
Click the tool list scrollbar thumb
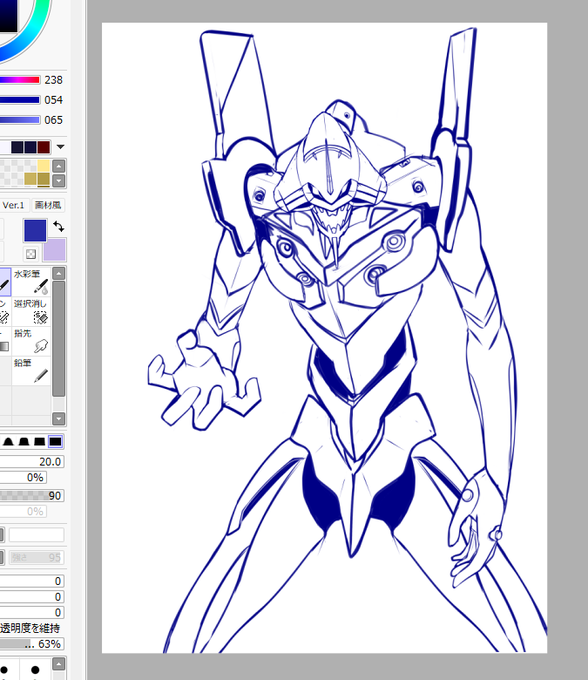point(59,338)
